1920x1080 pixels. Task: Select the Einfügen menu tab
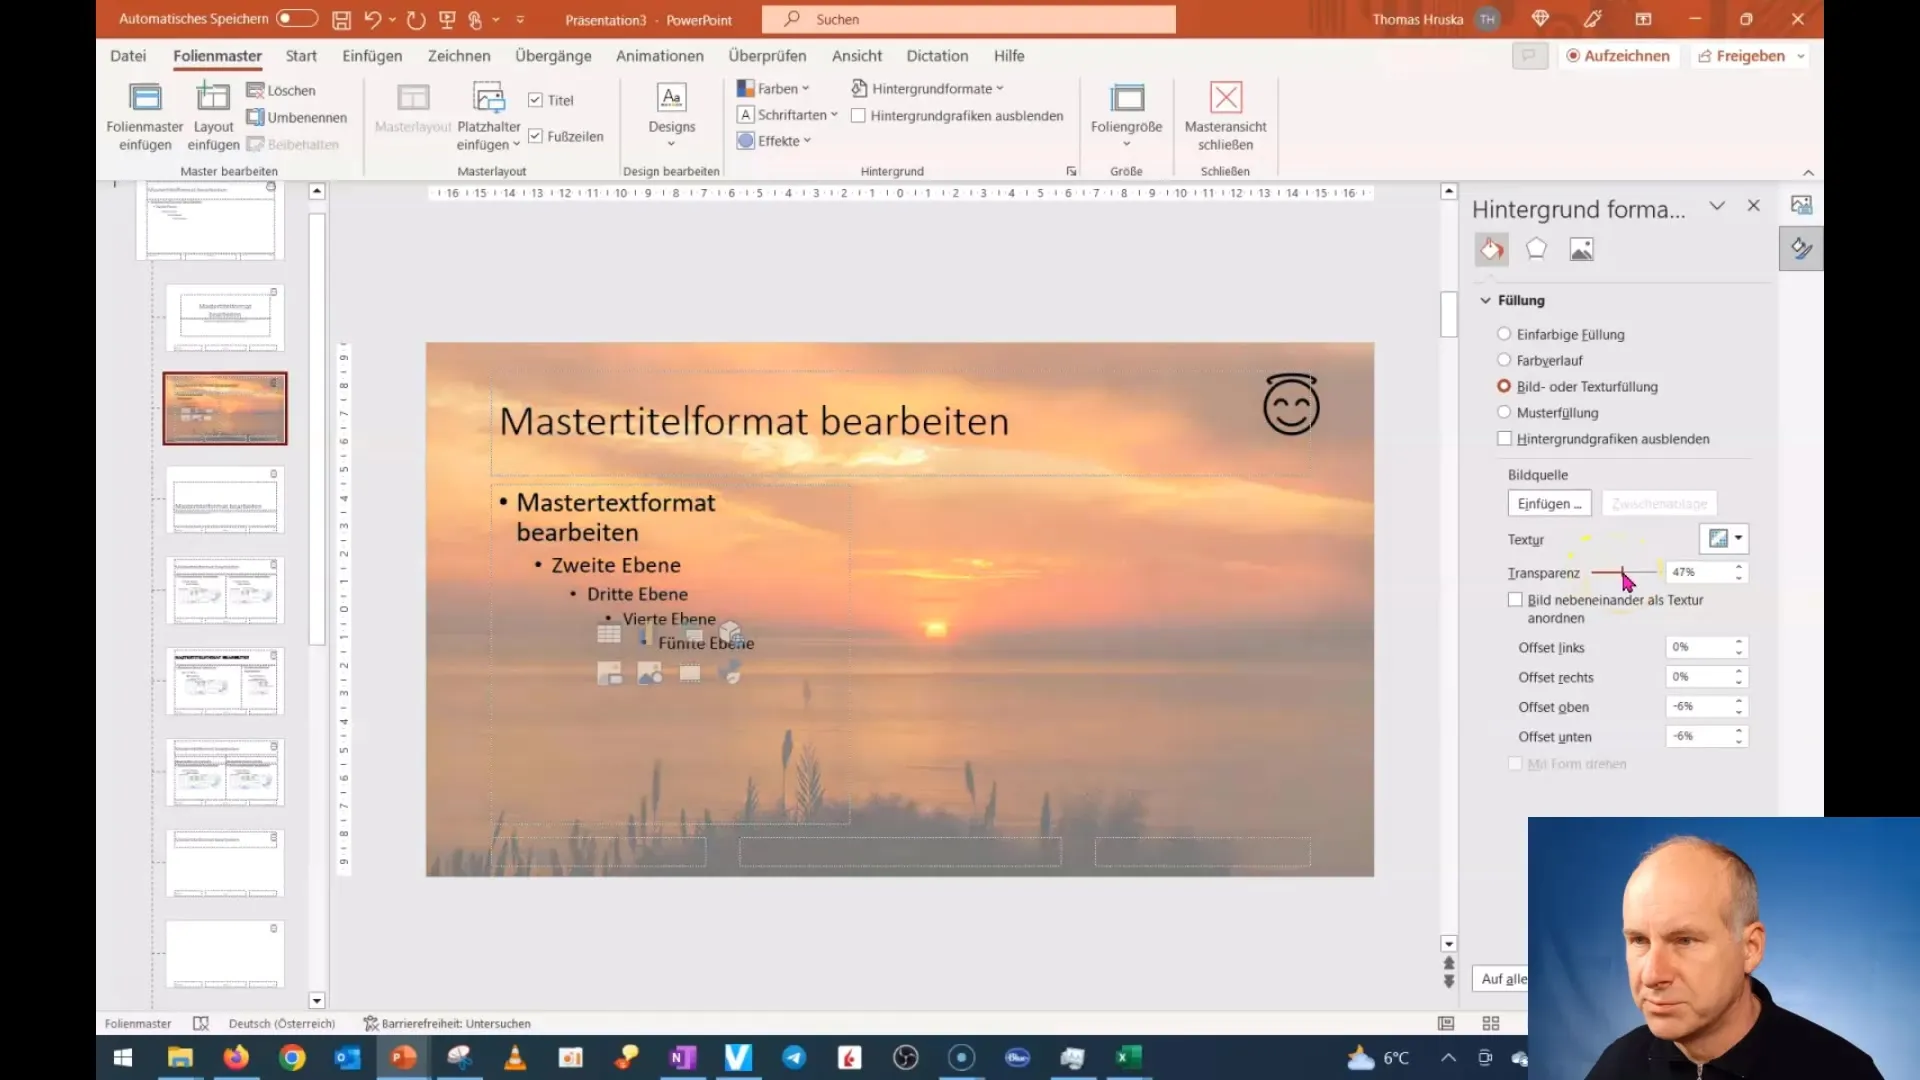pos(372,55)
